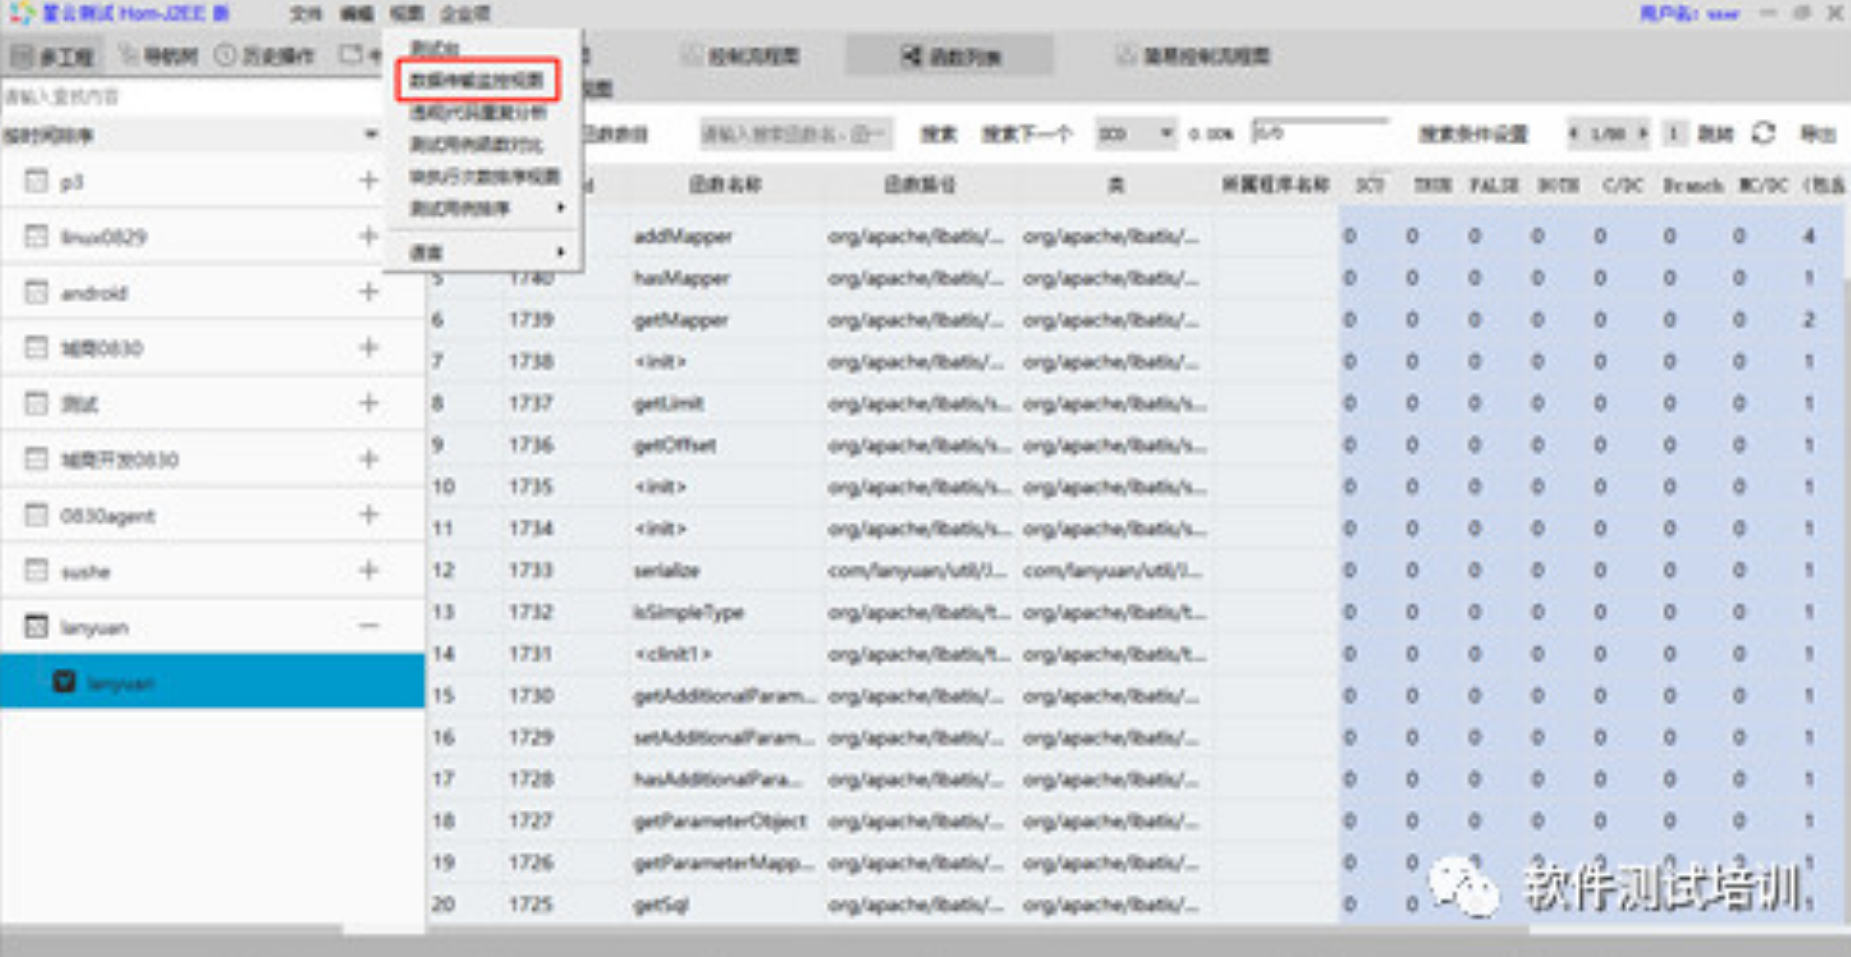Select the getParameterObject function cell
This screenshot has height=957, width=1851.
click(719, 821)
